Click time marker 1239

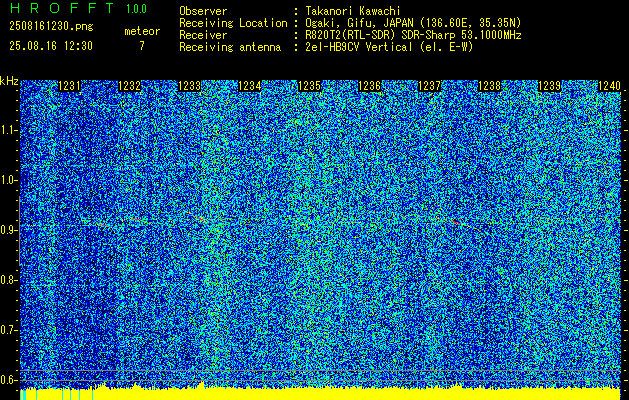coord(550,86)
